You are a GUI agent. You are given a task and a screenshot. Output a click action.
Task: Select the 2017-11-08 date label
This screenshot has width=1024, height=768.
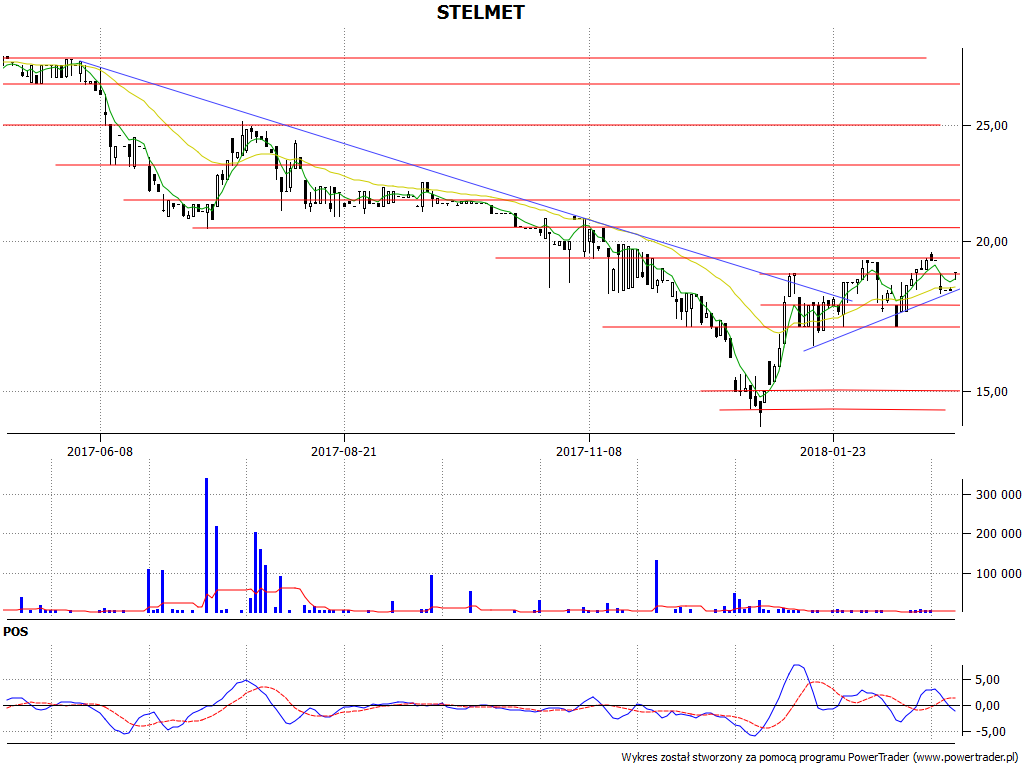[x=588, y=451]
